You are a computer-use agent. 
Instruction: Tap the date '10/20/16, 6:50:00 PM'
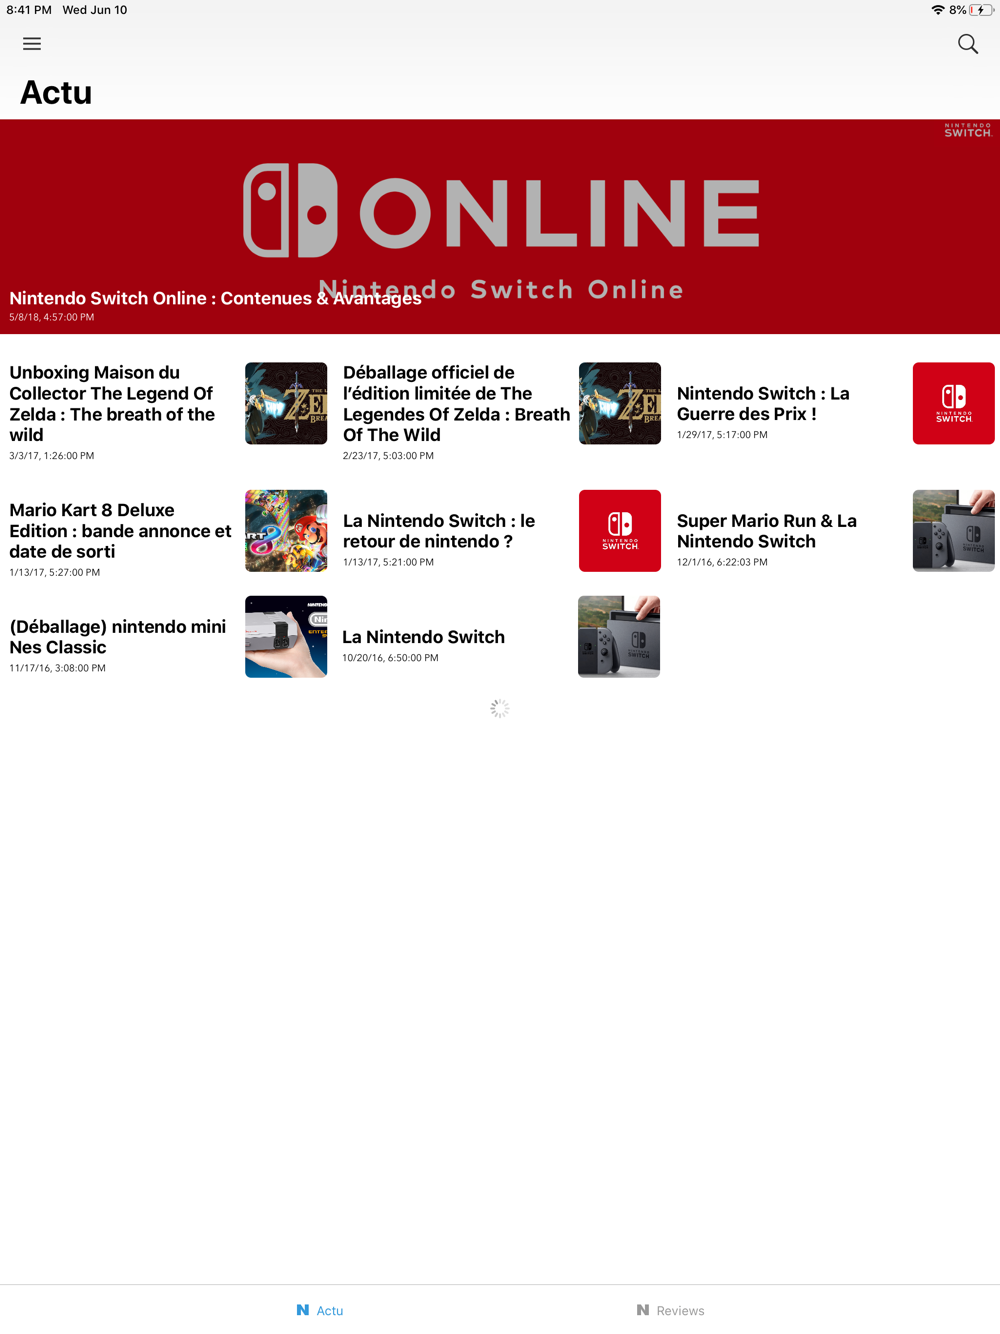click(390, 657)
